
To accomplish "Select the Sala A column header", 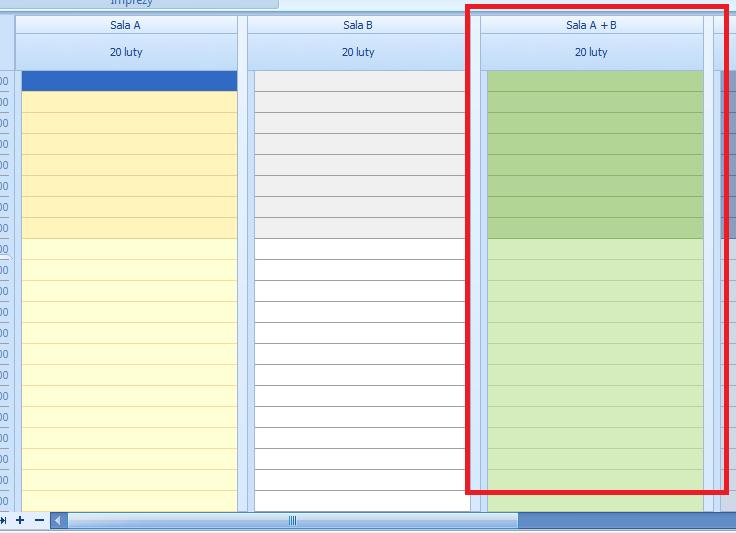I will [126, 25].
